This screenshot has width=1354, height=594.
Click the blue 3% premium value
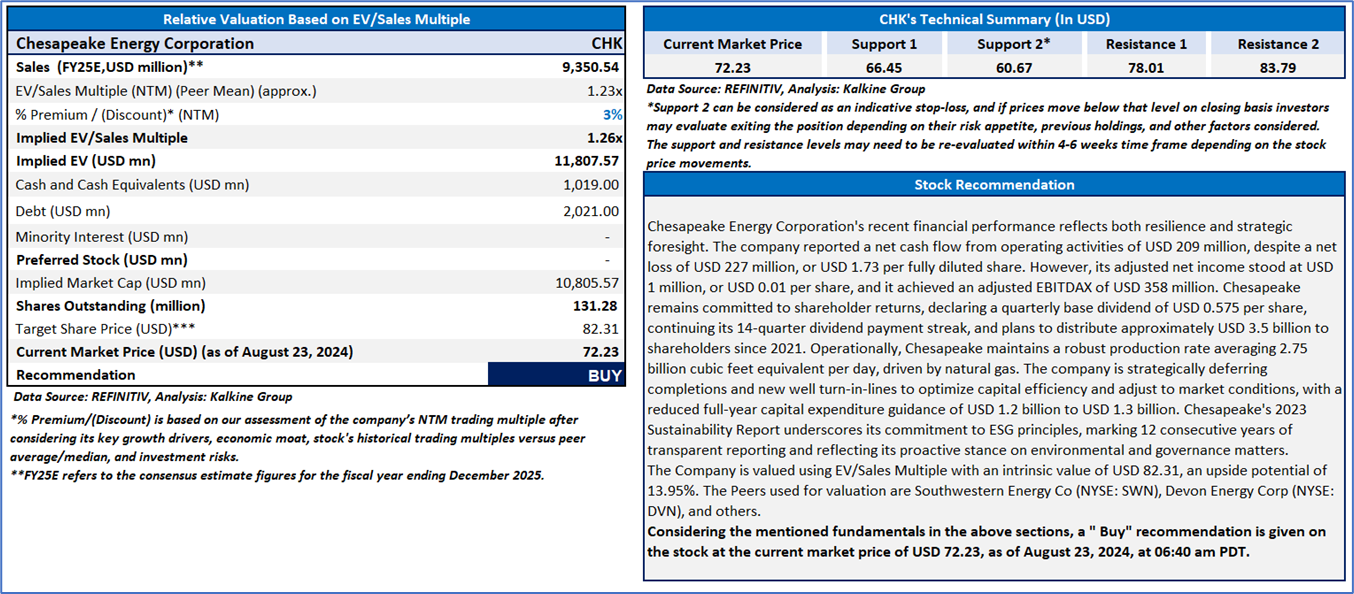612,114
